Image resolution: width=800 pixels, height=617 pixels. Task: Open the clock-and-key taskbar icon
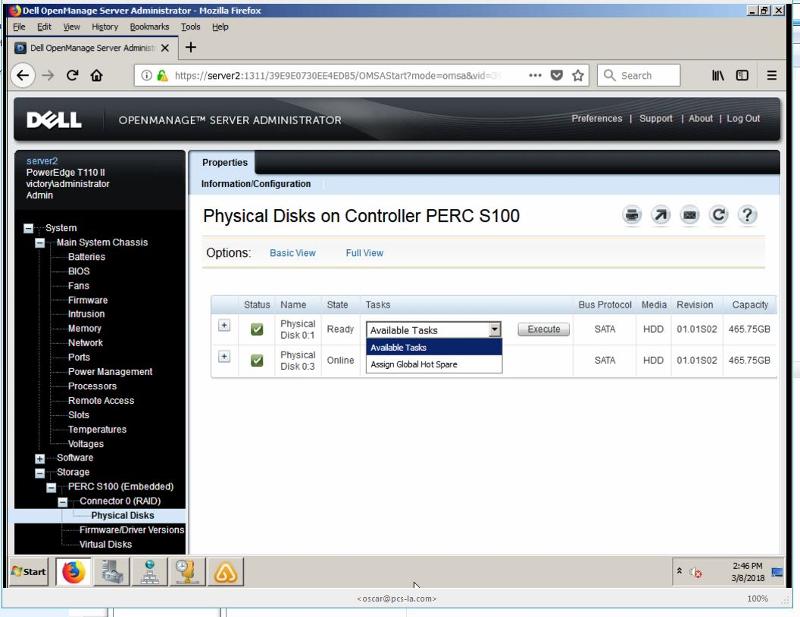coord(187,572)
